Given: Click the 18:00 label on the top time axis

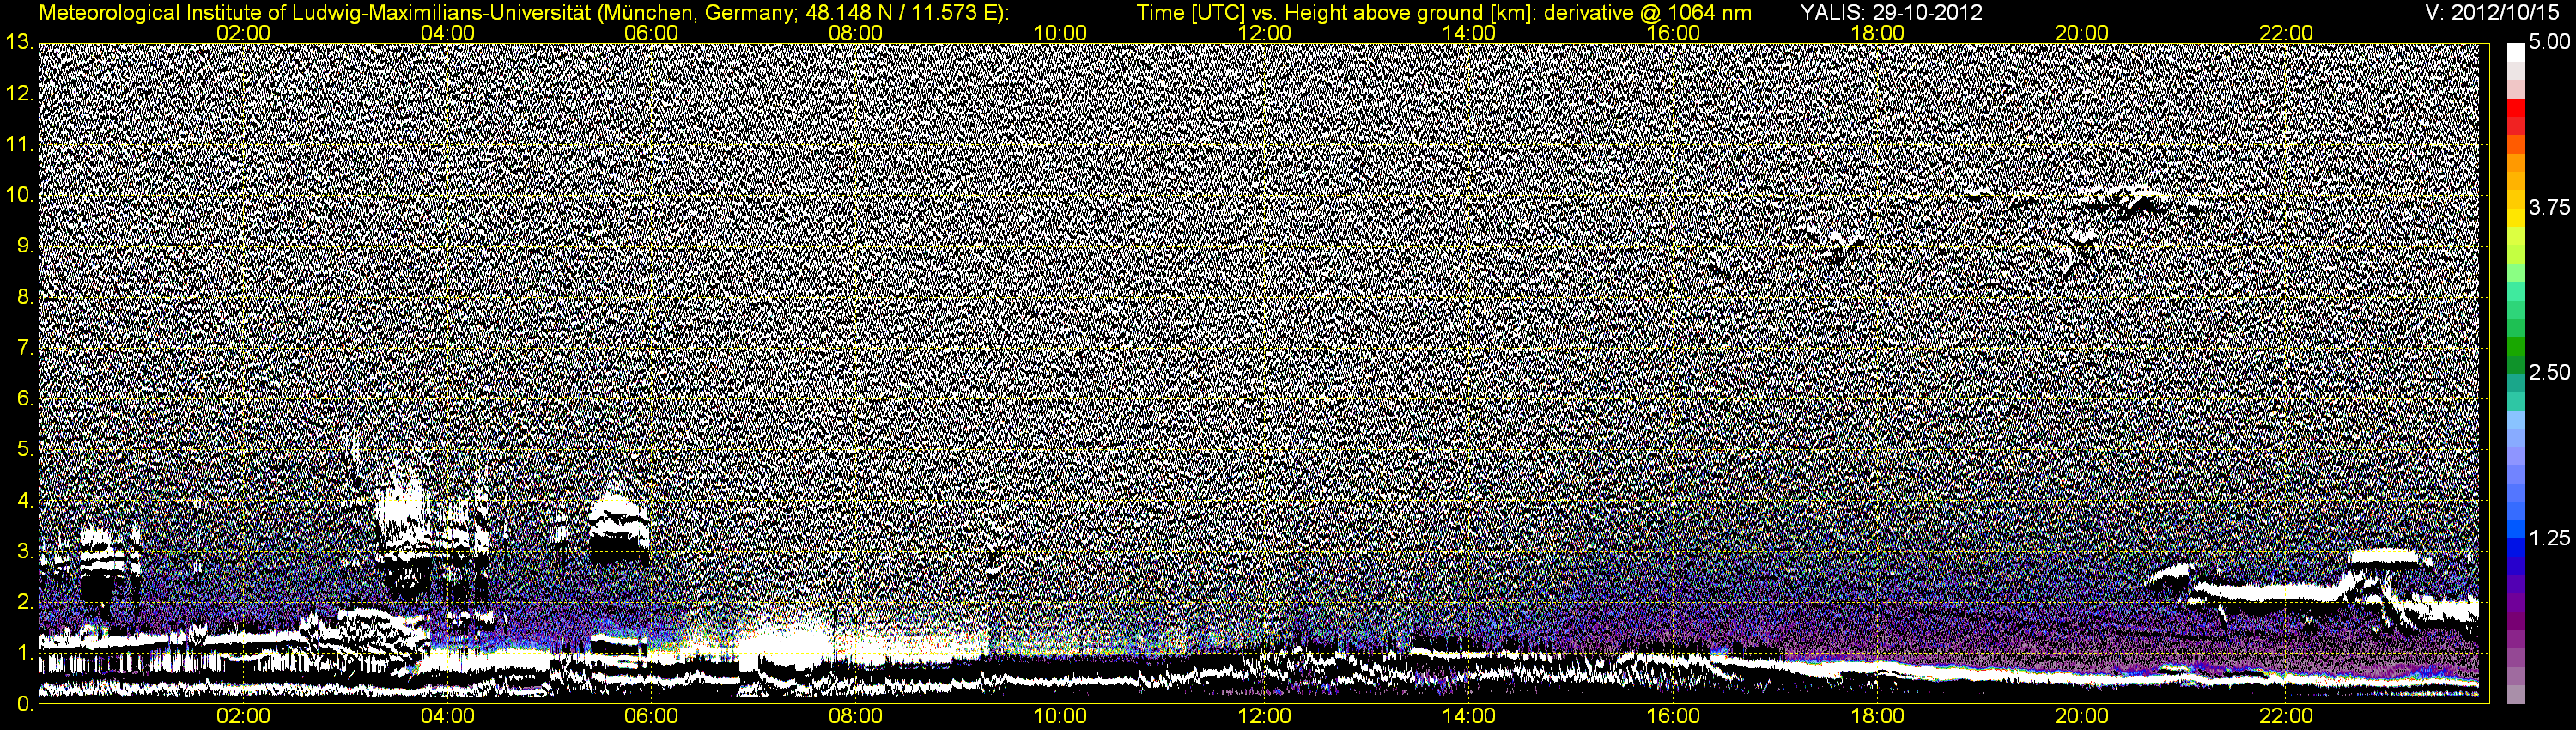Looking at the screenshot, I should pos(1877,33).
